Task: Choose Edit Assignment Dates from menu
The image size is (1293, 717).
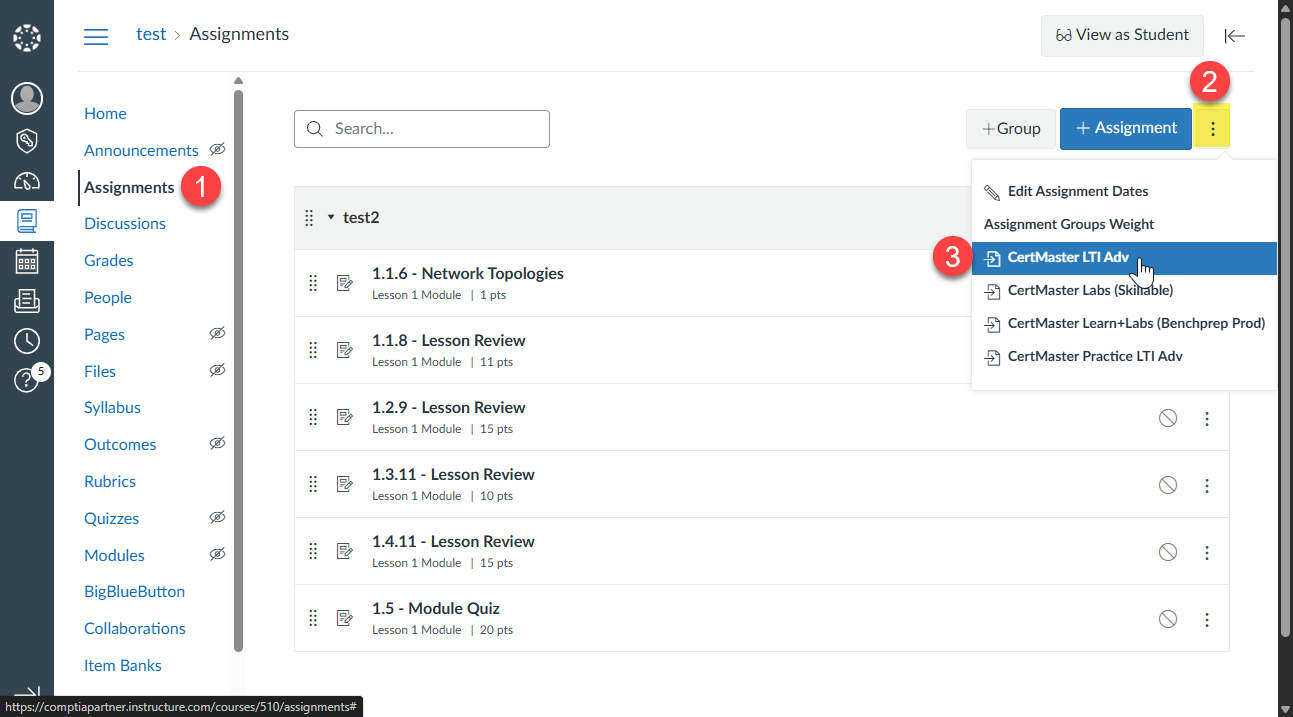Action: tap(1077, 191)
